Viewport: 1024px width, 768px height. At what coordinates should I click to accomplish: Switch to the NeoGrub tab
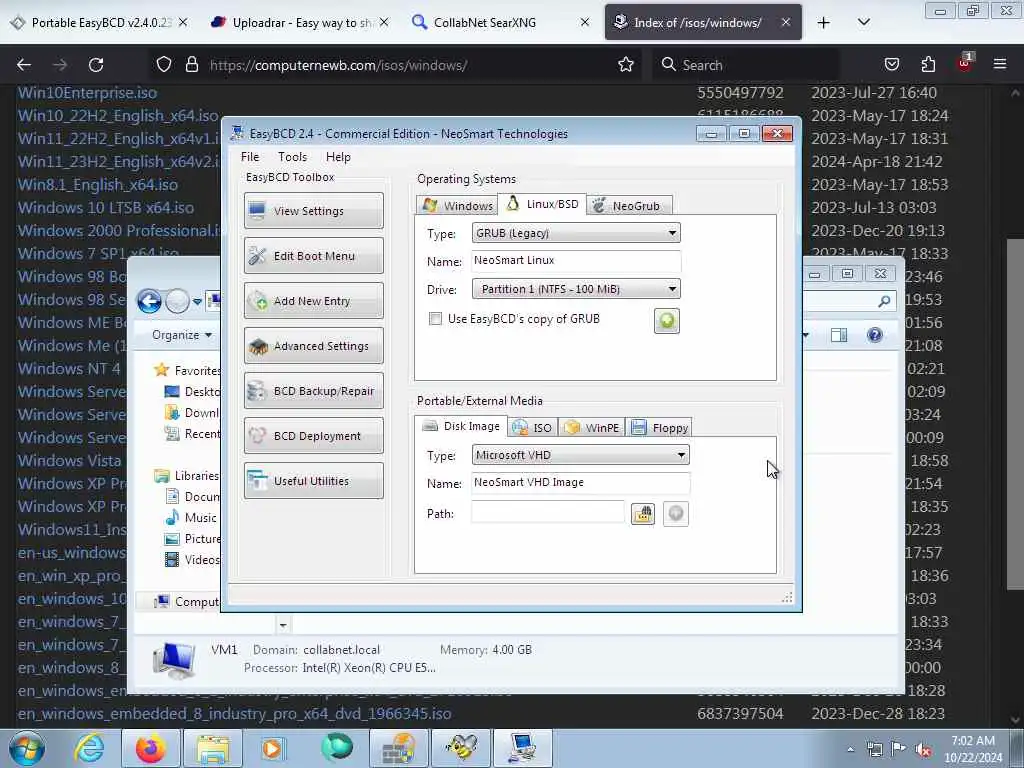tap(629, 206)
